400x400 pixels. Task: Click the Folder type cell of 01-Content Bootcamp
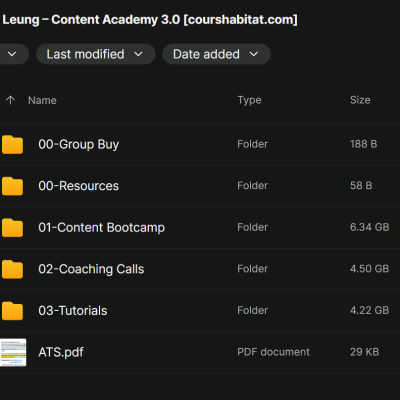(253, 227)
